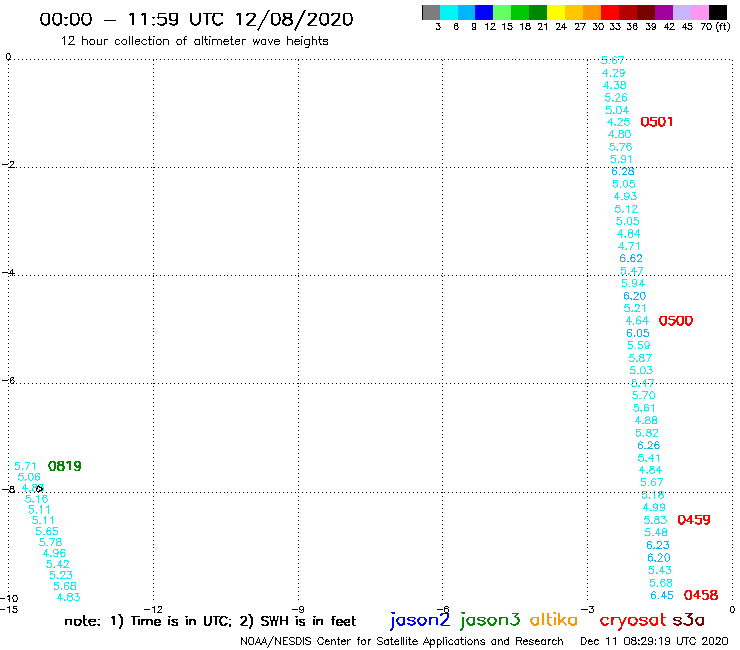Click the wave height value 5.87
The height and width of the screenshot is (650, 740).
click(640, 358)
